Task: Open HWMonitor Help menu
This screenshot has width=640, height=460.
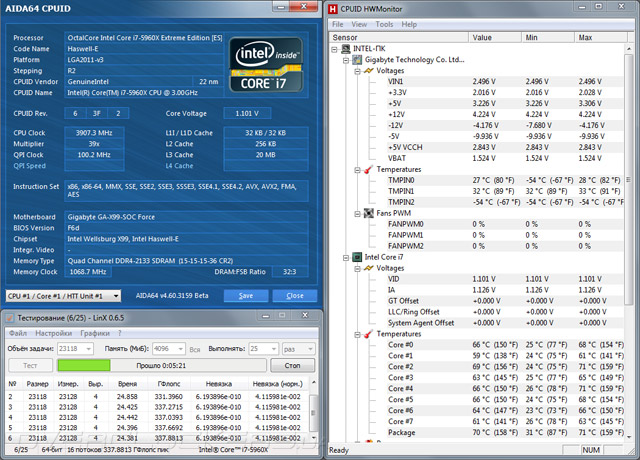Action: point(409,24)
